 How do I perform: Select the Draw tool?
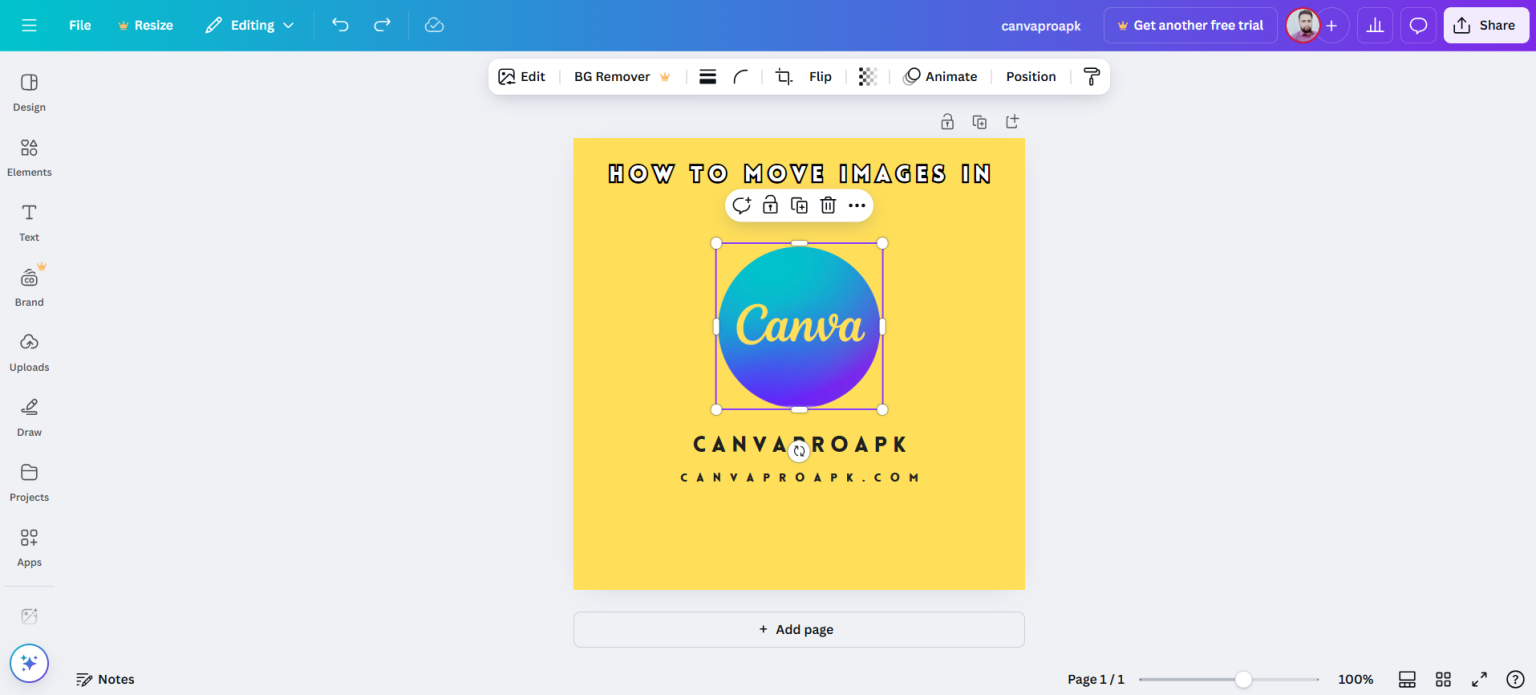point(28,417)
